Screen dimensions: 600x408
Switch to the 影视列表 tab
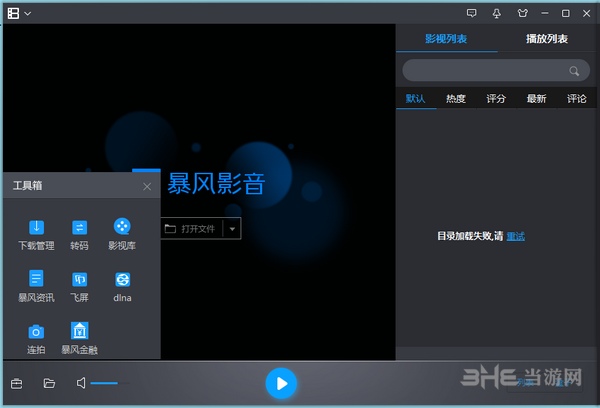click(x=446, y=39)
